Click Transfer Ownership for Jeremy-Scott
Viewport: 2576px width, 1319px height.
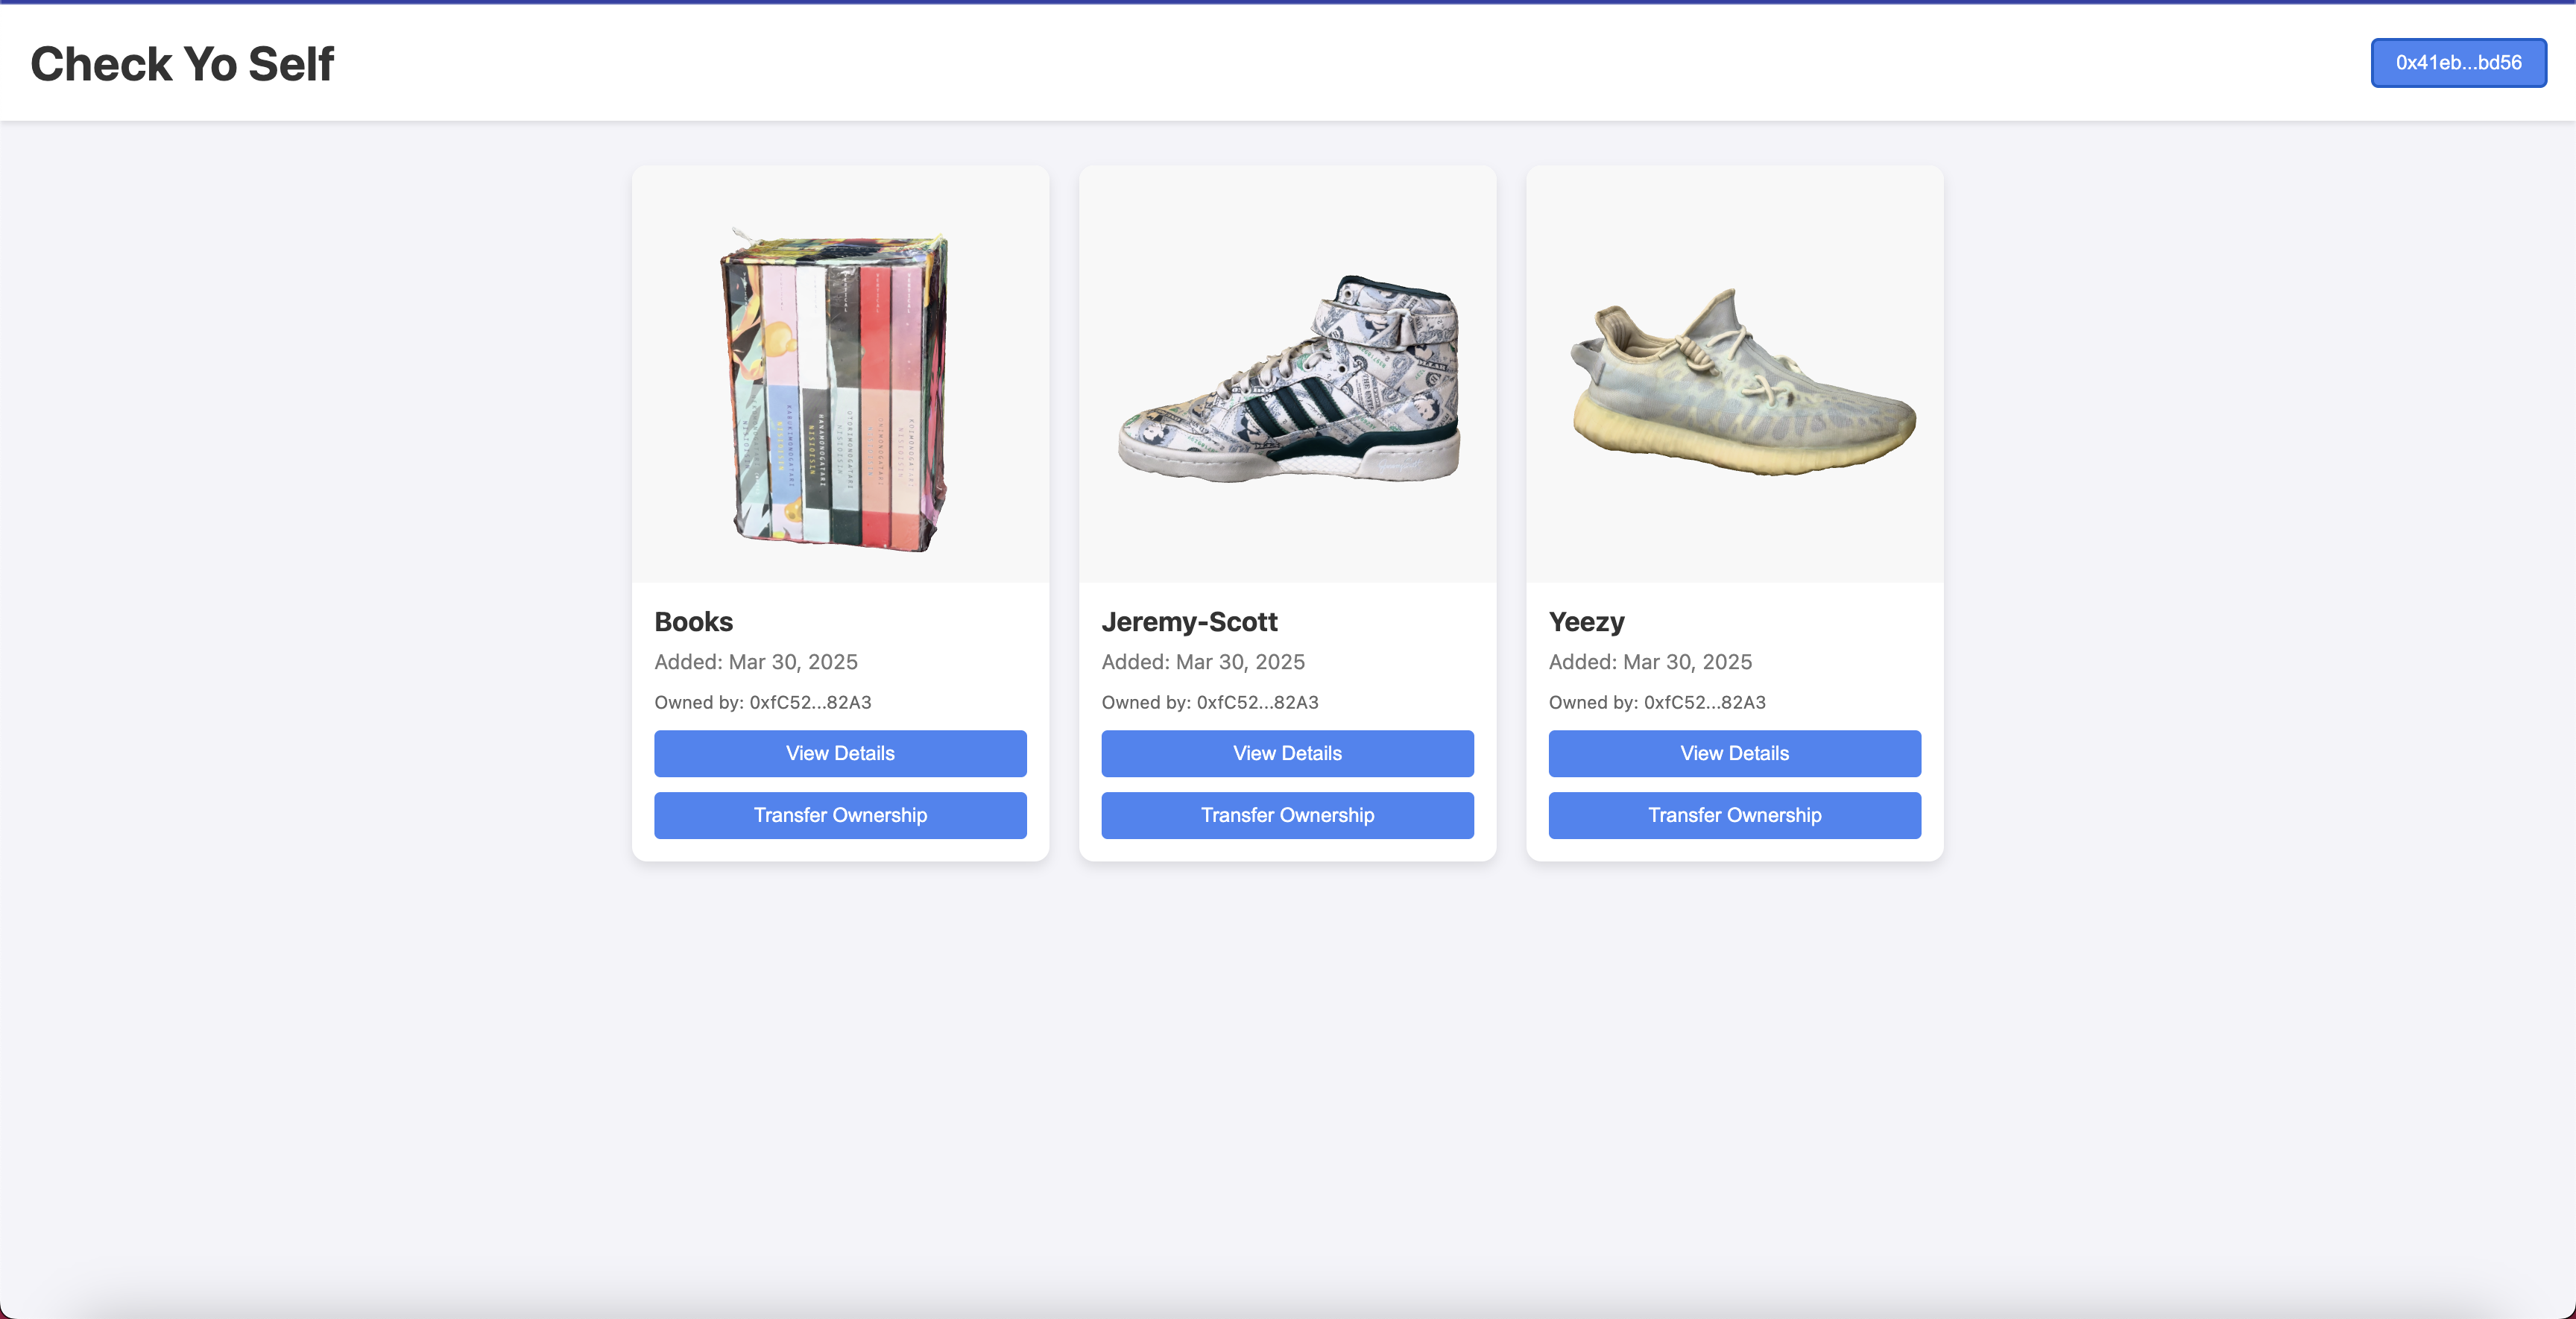1287,815
